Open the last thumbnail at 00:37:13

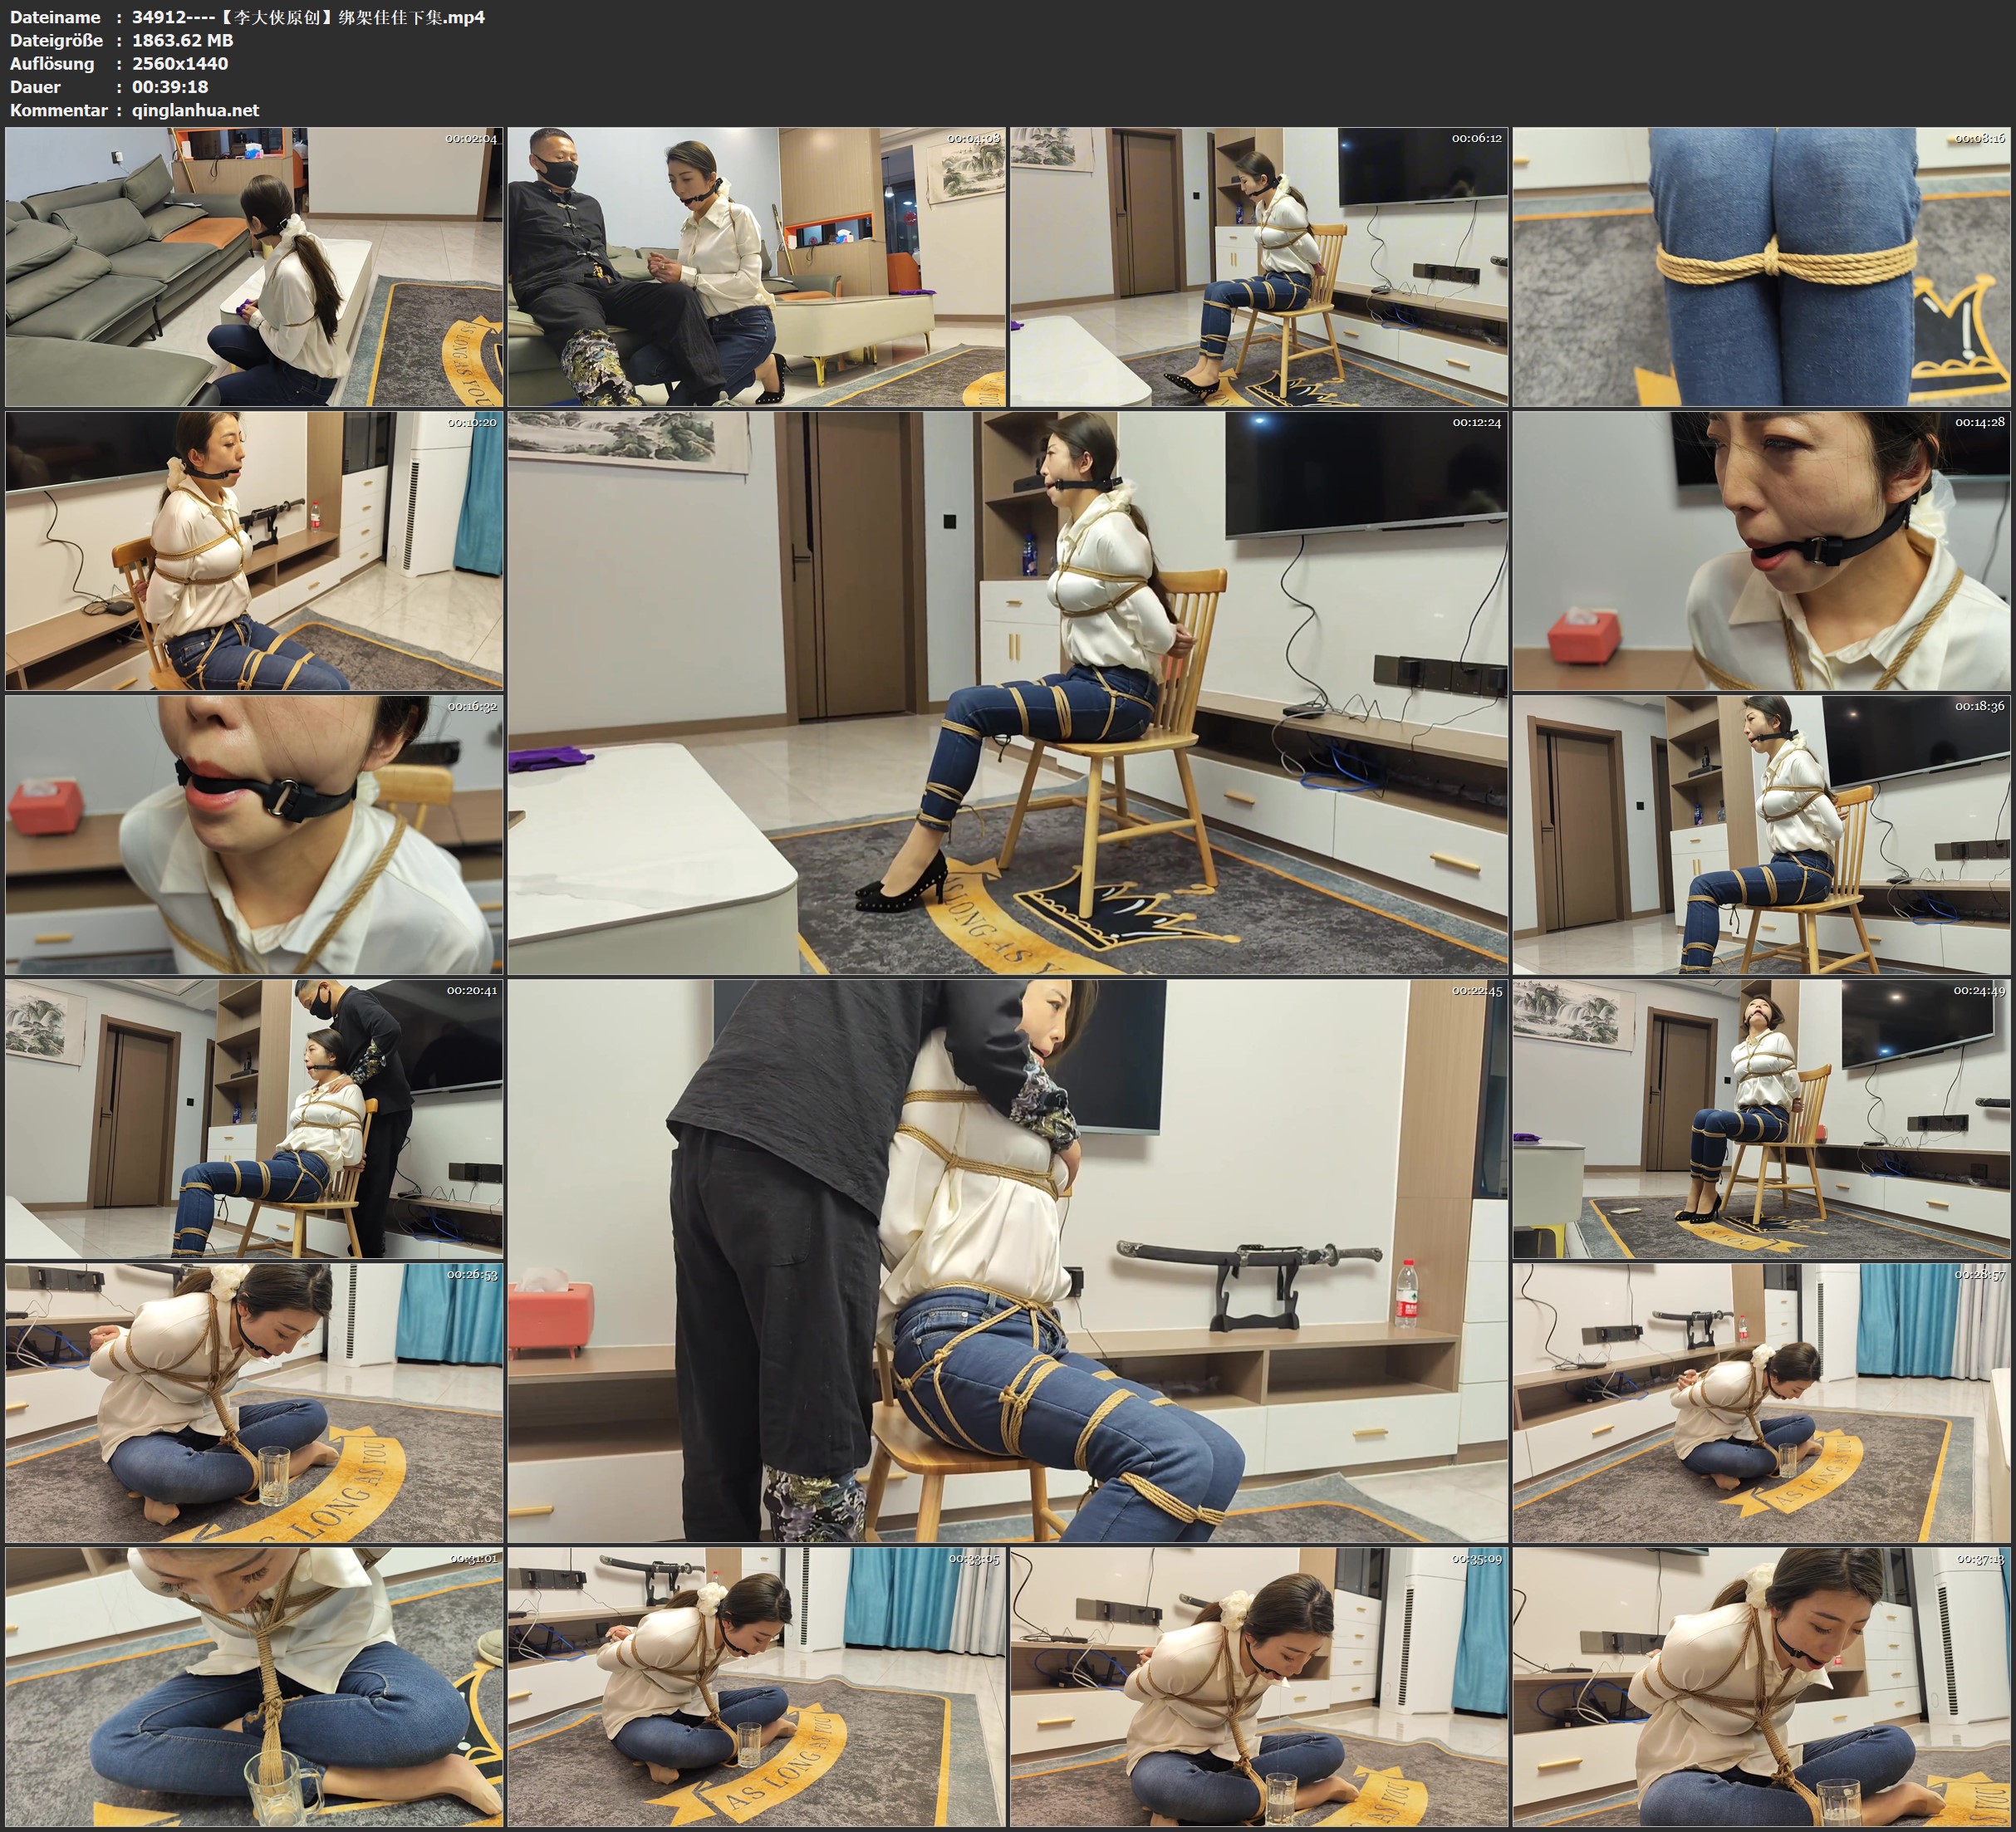click(x=1762, y=1687)
